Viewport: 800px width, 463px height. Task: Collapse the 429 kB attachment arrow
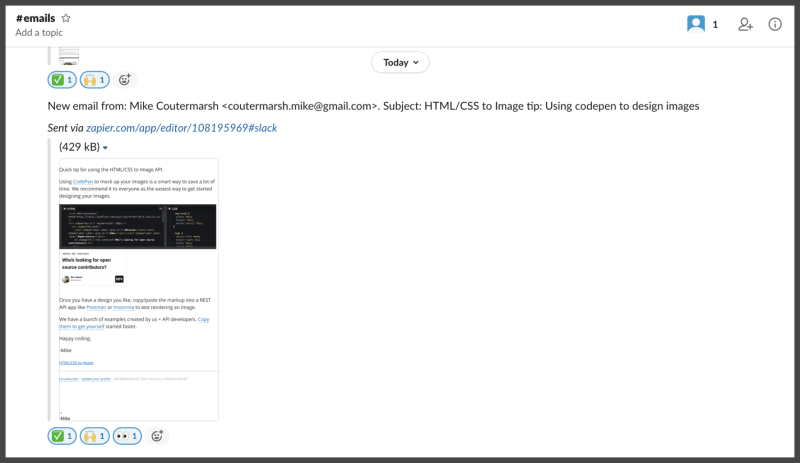click(105, 148)
